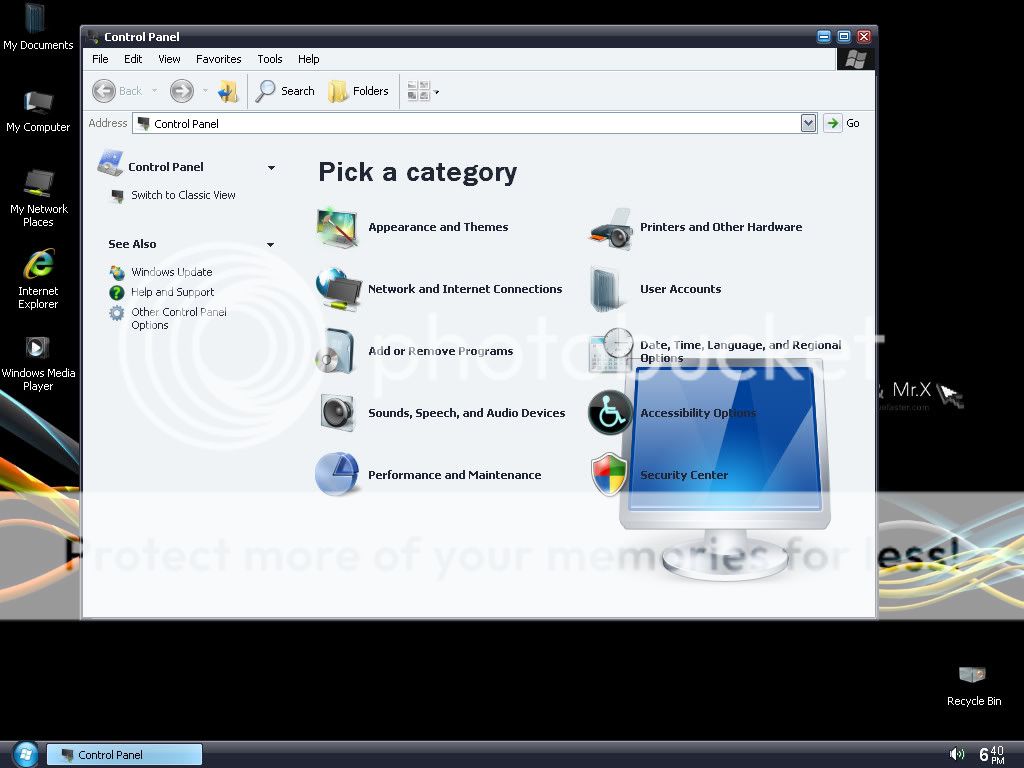Open Forward history dropdown arrow
The width and height of the screenshot is (1024, 768).
click(x=205, y=91)
